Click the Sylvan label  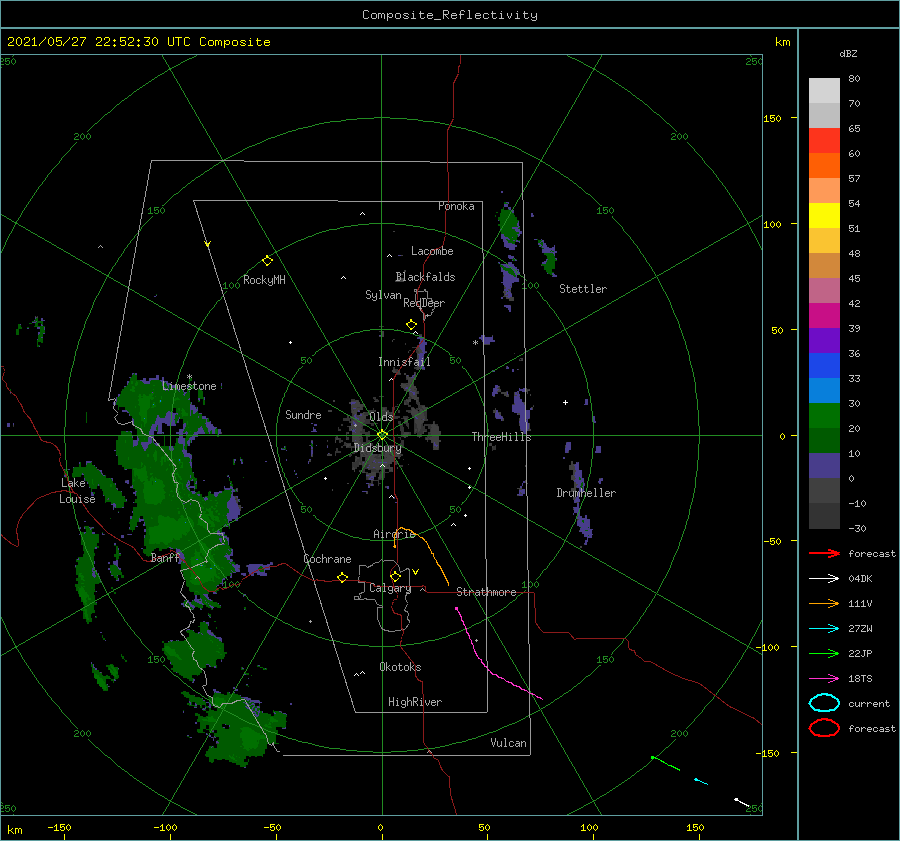(x=383, y=295)
